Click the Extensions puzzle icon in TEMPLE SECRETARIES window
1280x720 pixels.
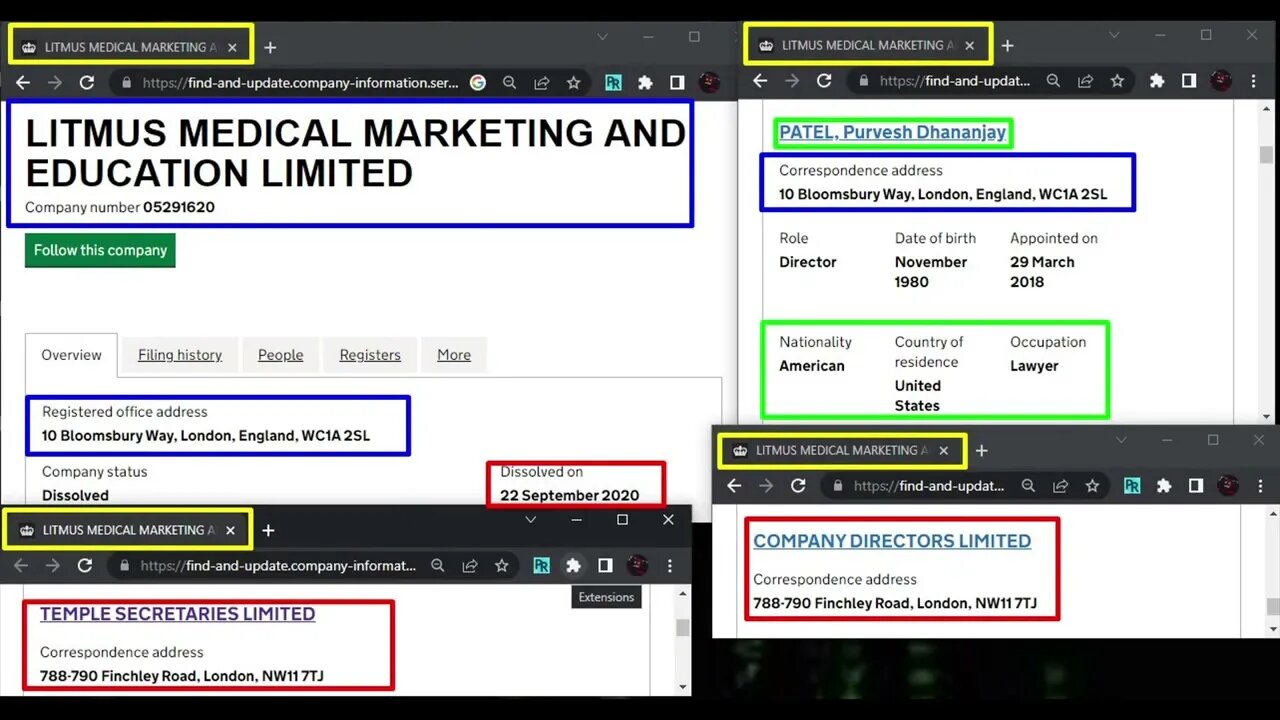click(x=573, y=566)
